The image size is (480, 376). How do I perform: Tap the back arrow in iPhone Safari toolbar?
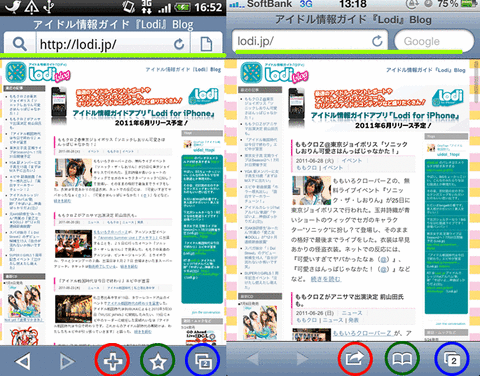tap(253, 359)
